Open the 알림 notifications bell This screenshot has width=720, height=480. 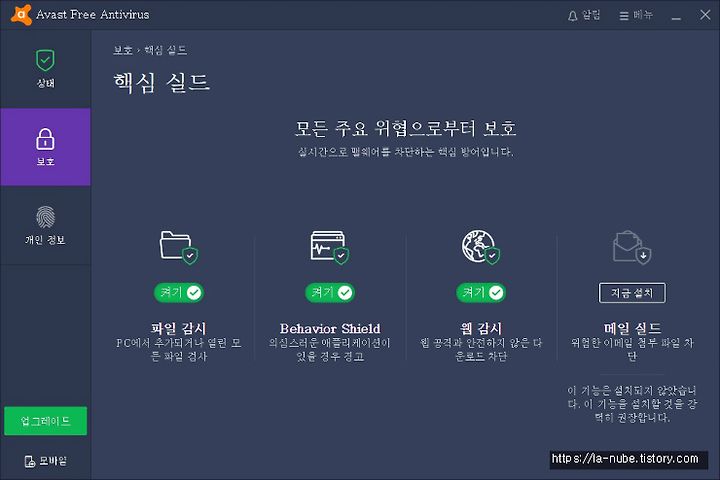tap(584, 16)
